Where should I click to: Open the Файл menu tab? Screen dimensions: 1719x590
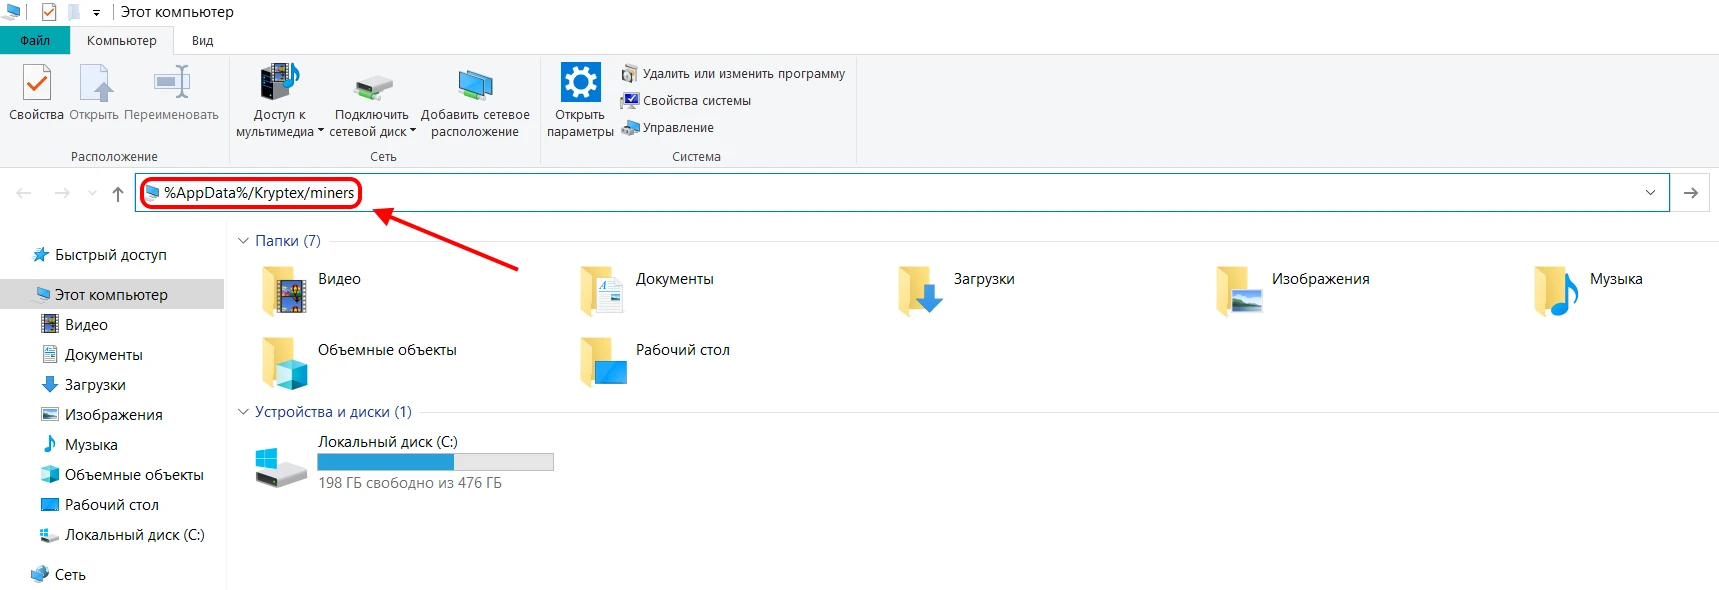pyautogui.click(x=35, y=41)
